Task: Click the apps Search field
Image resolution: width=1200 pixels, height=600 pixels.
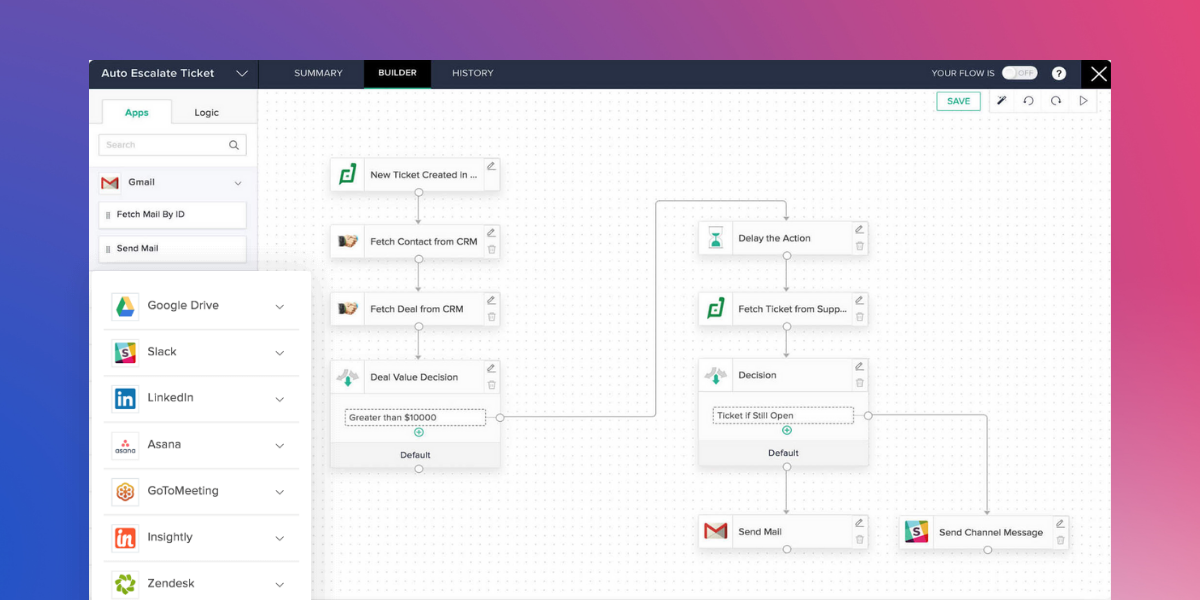Action: [x=165, y=145]
